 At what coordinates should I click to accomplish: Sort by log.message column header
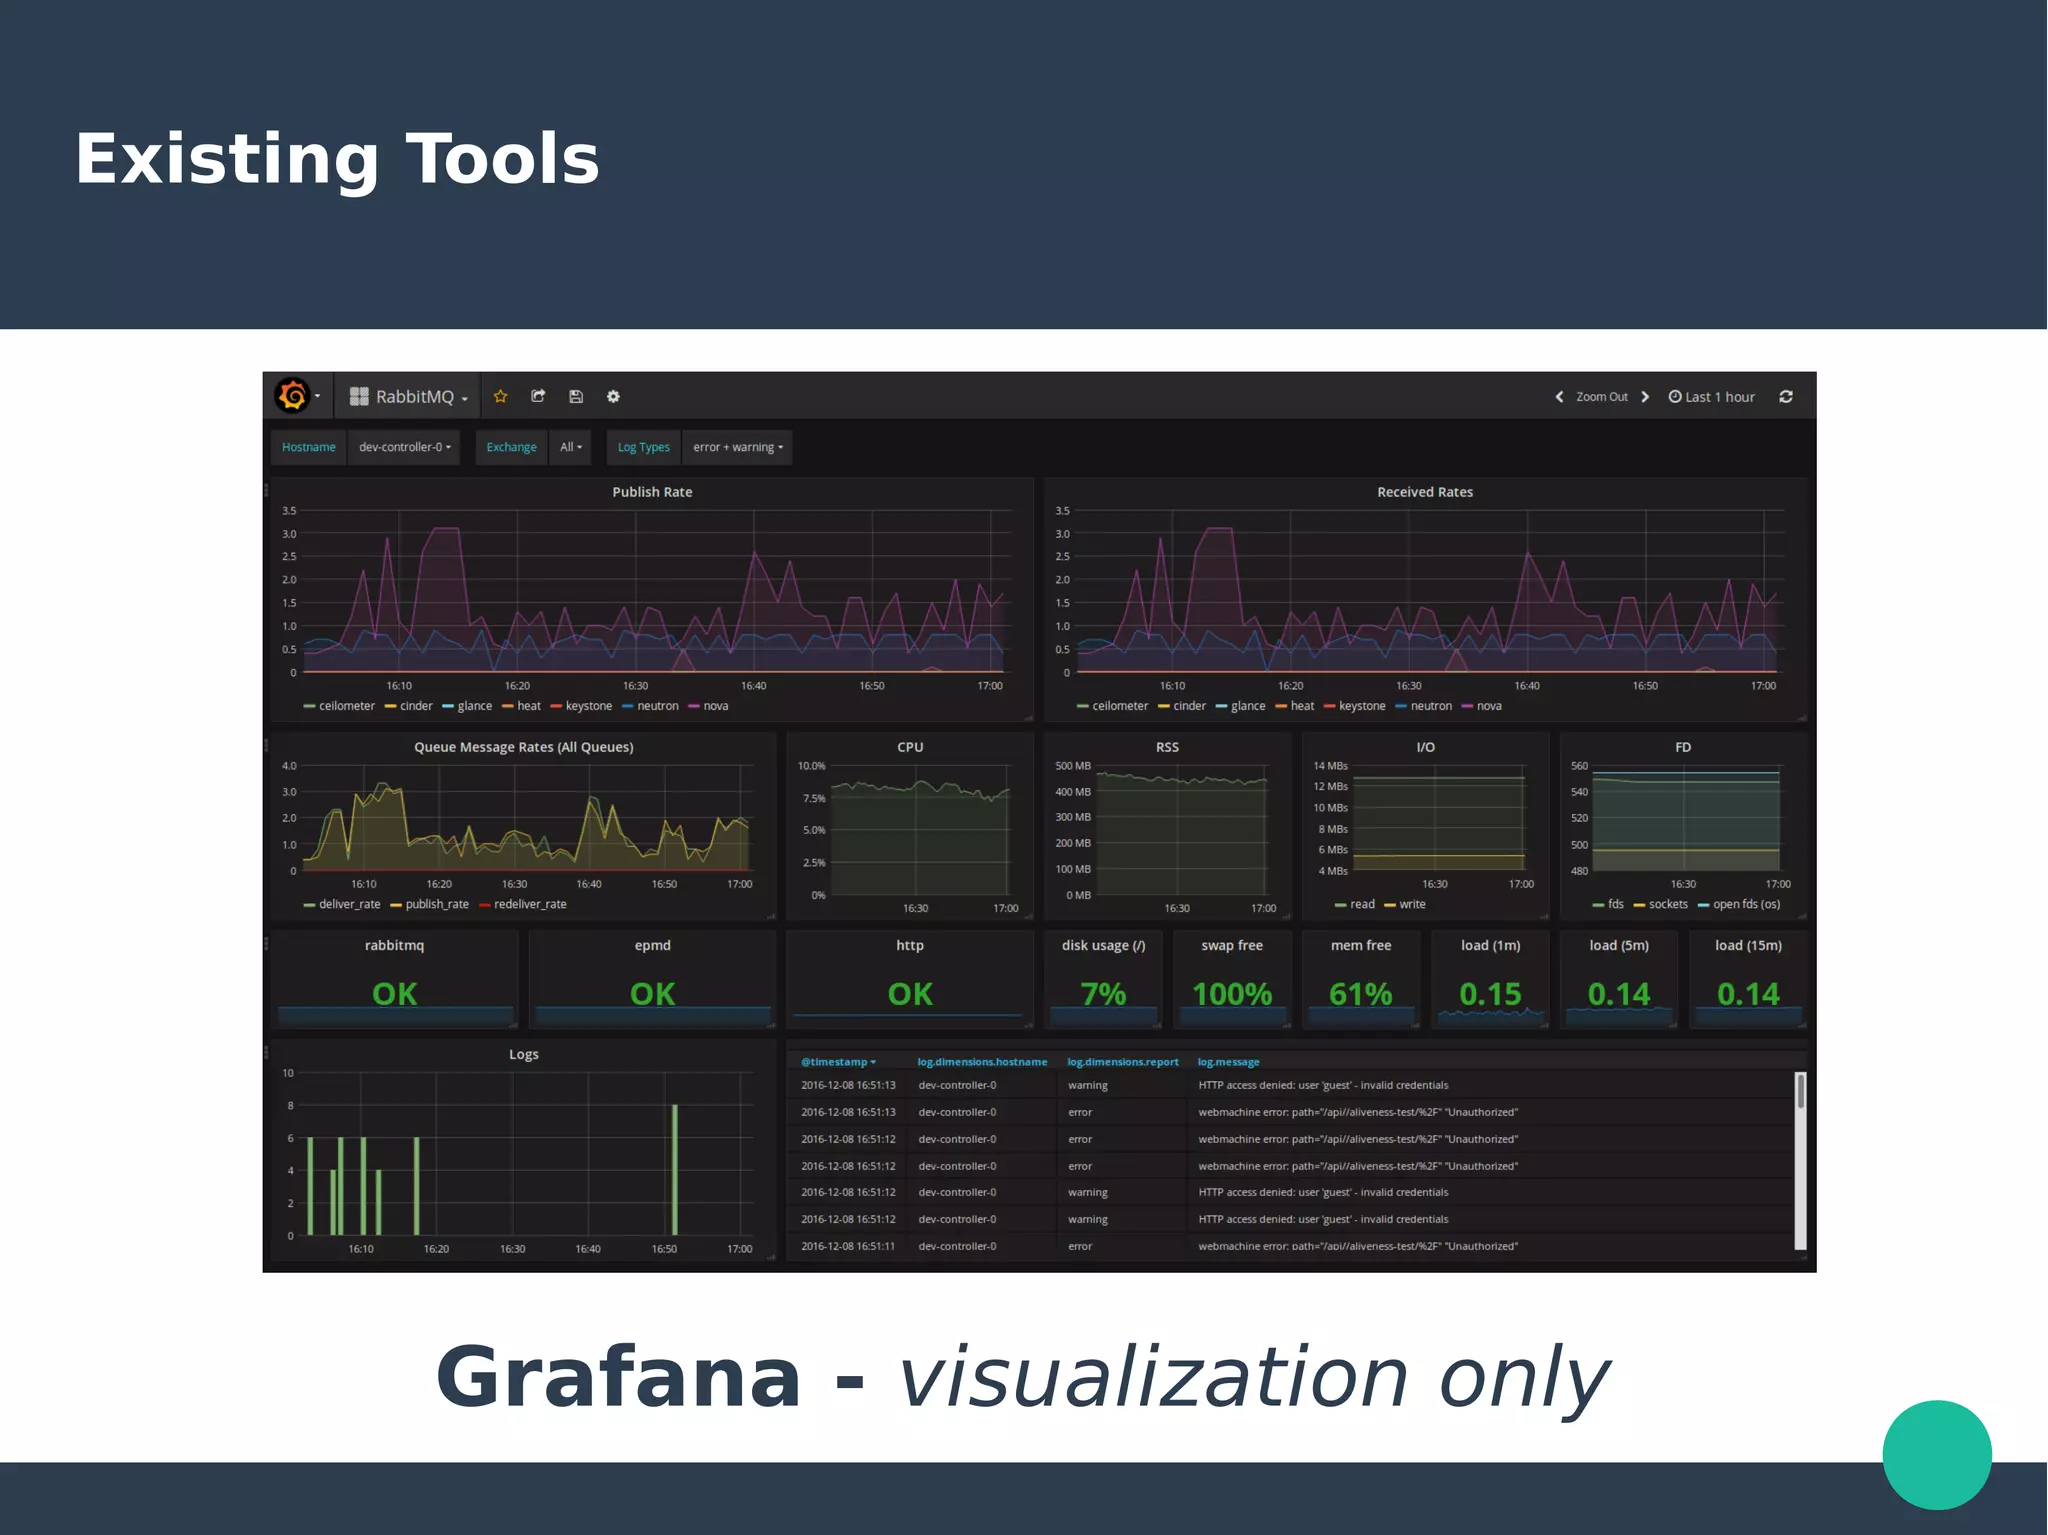(x=1228, y=1062)
